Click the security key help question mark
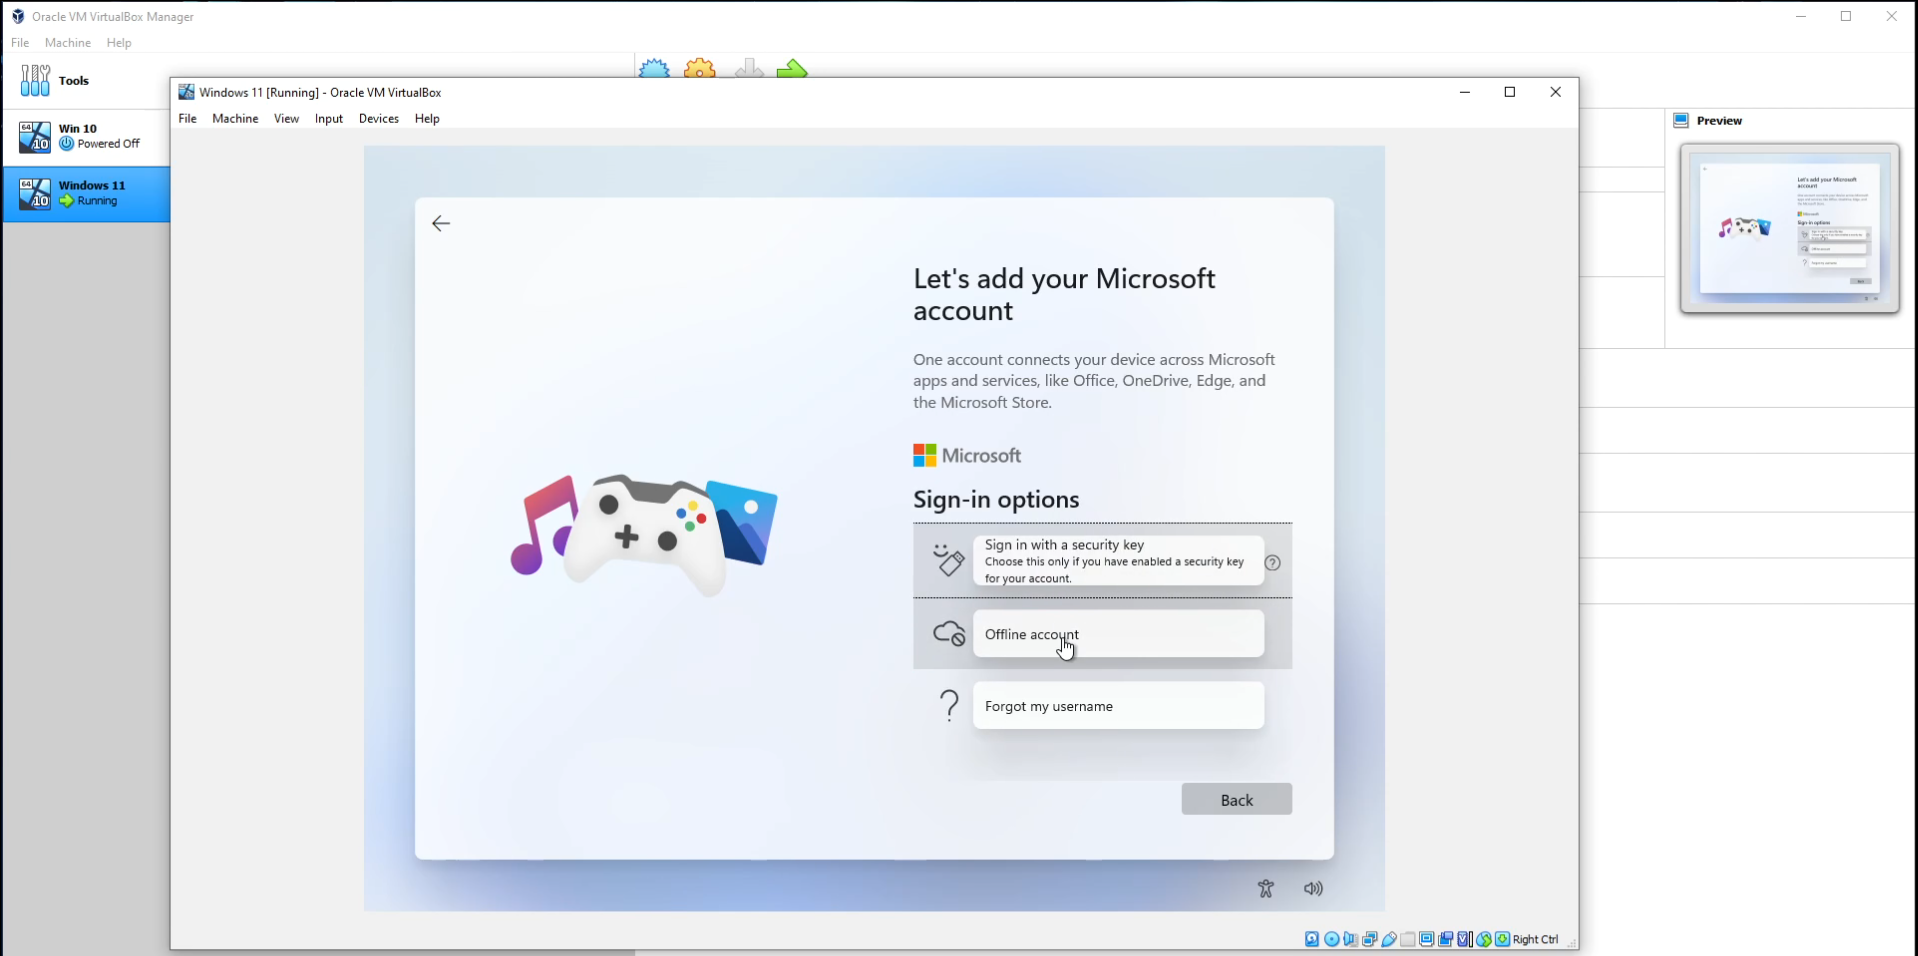 pyautogui.click(x=1272, y=563)
